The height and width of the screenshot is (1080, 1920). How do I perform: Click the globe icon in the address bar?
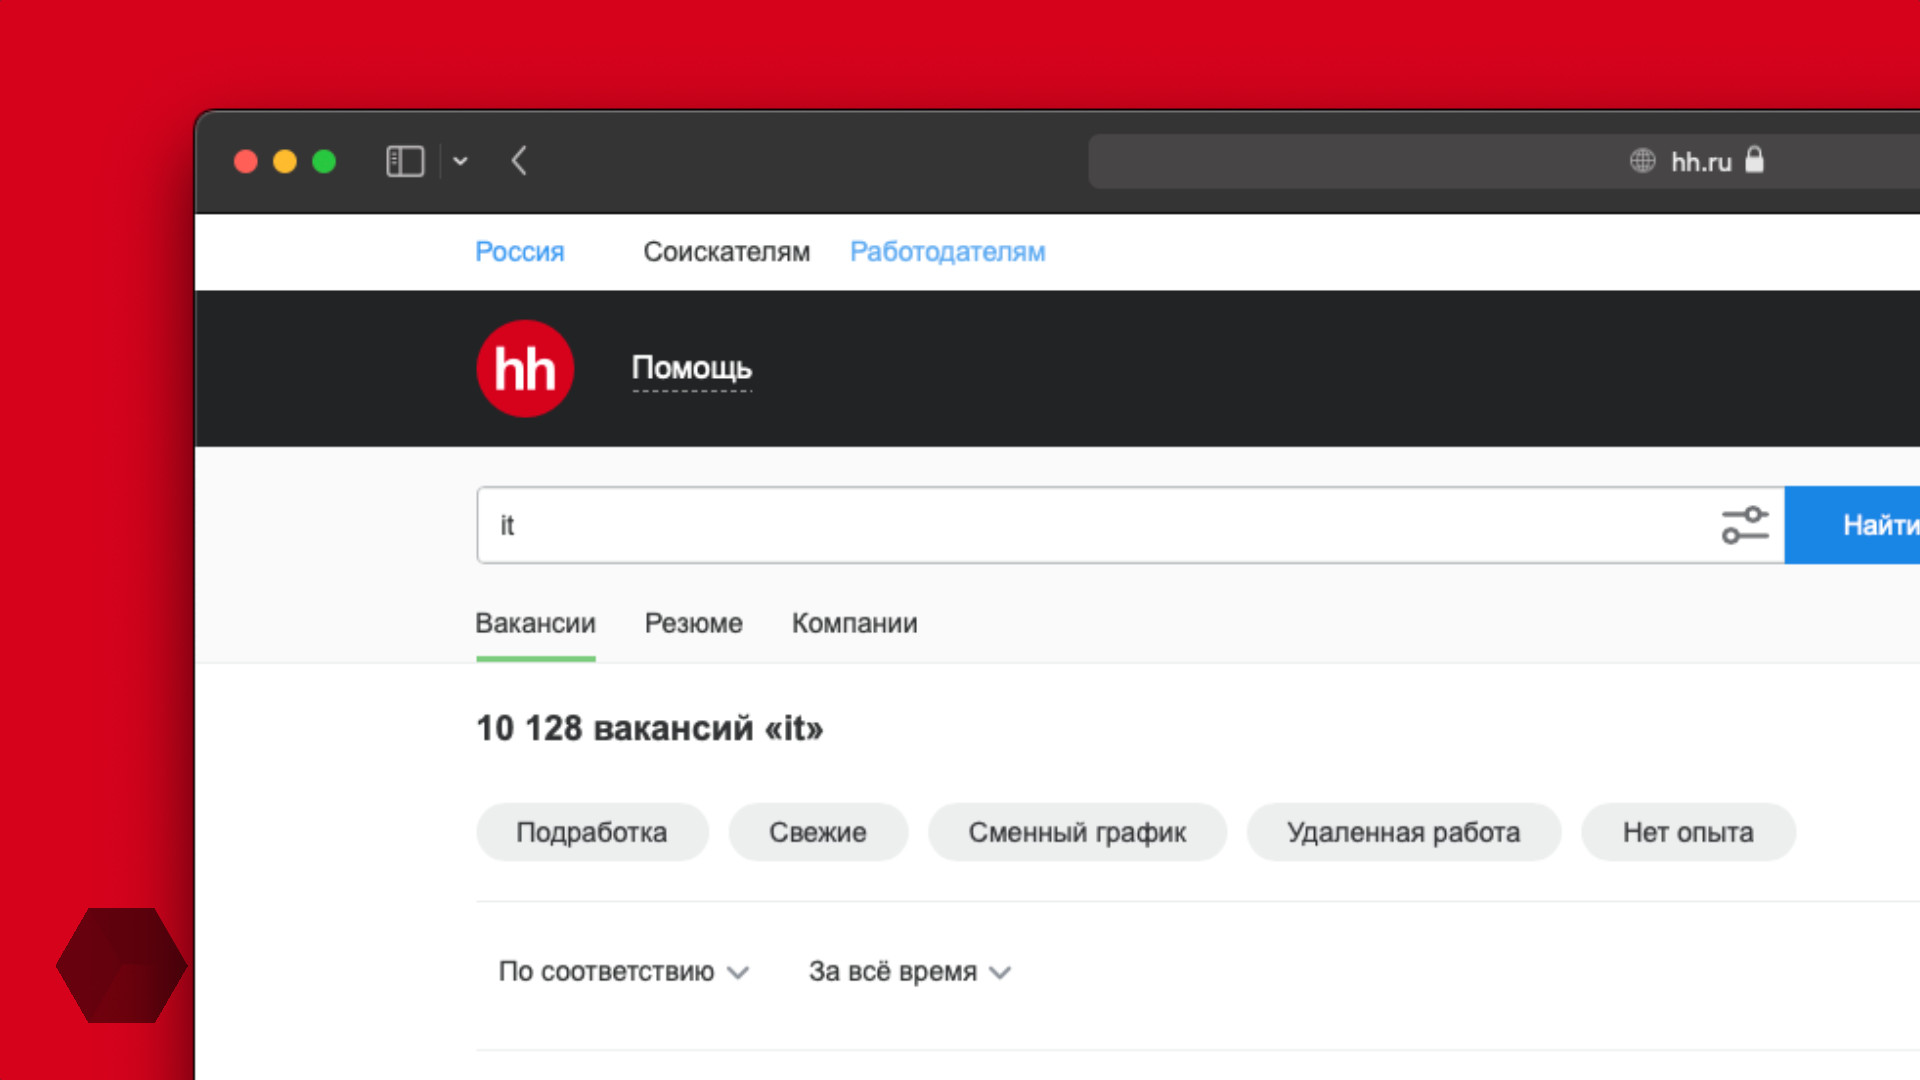tap(1642, 161)
